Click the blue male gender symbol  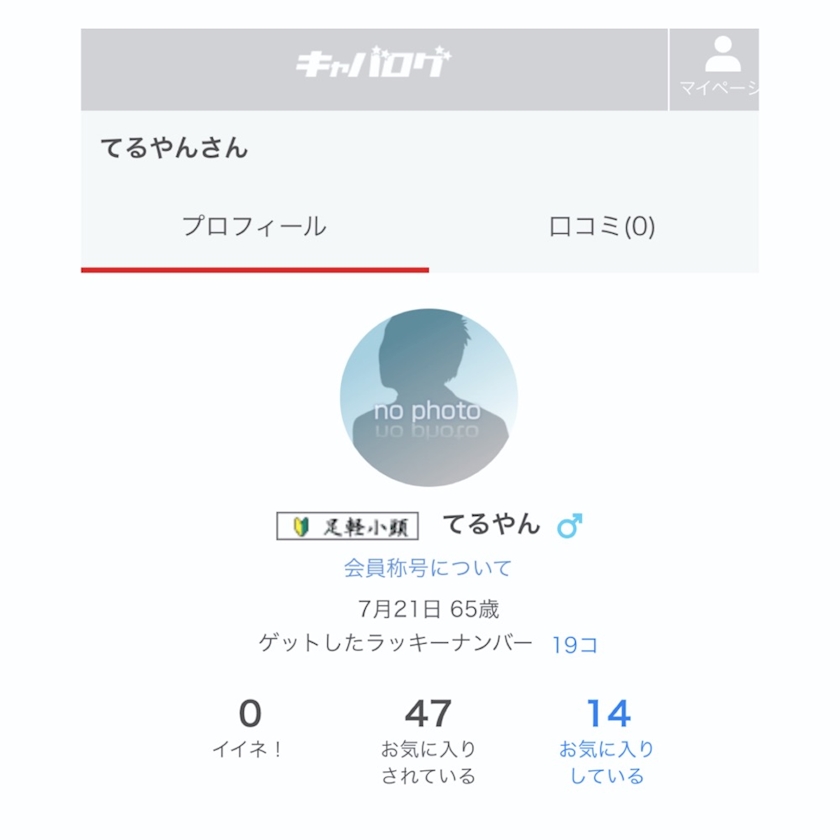point(570,526)
